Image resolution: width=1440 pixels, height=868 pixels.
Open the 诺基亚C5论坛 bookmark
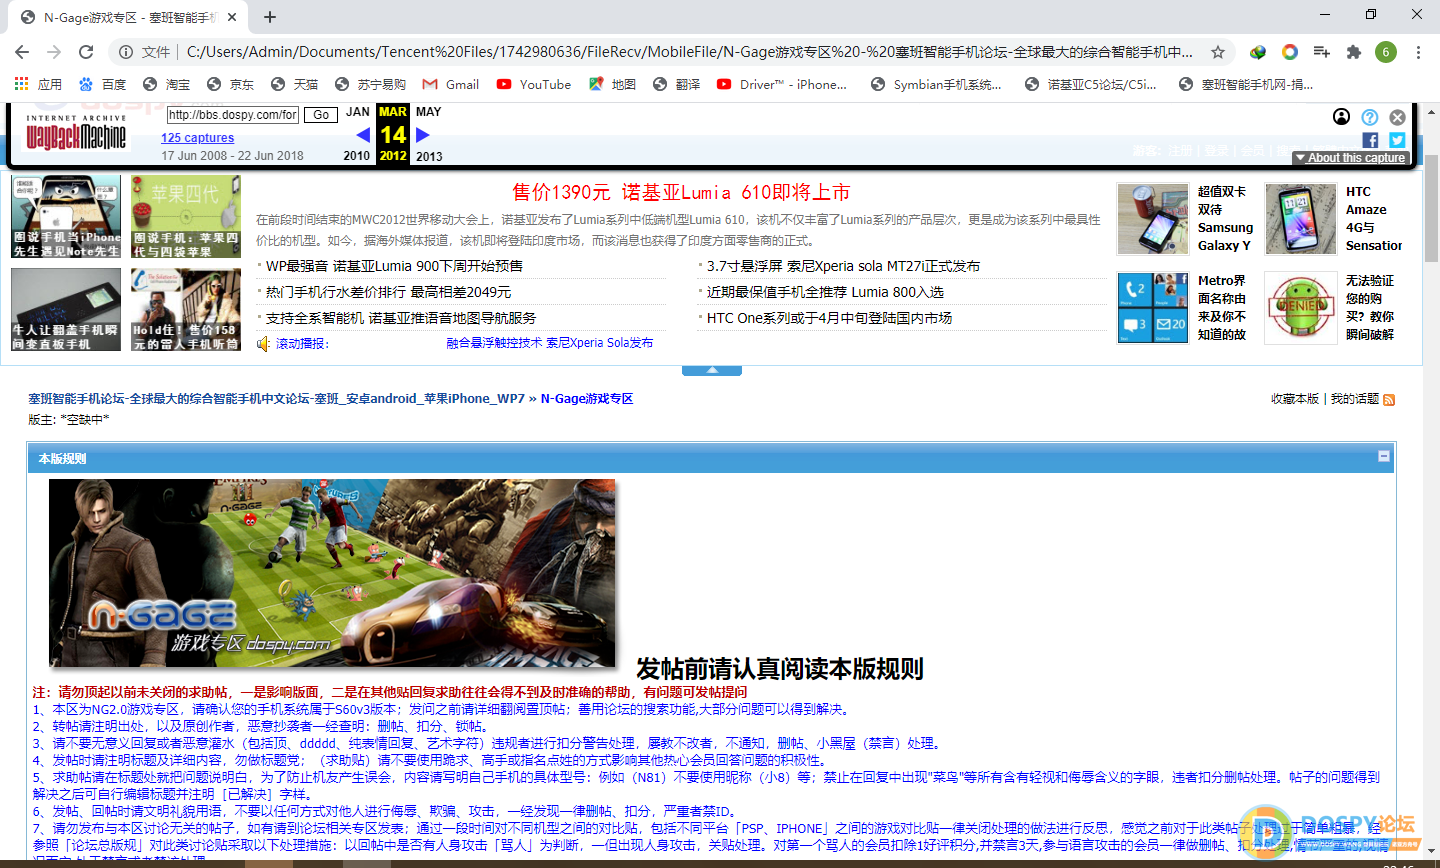pyautogui.click(x=1091, y=84)
